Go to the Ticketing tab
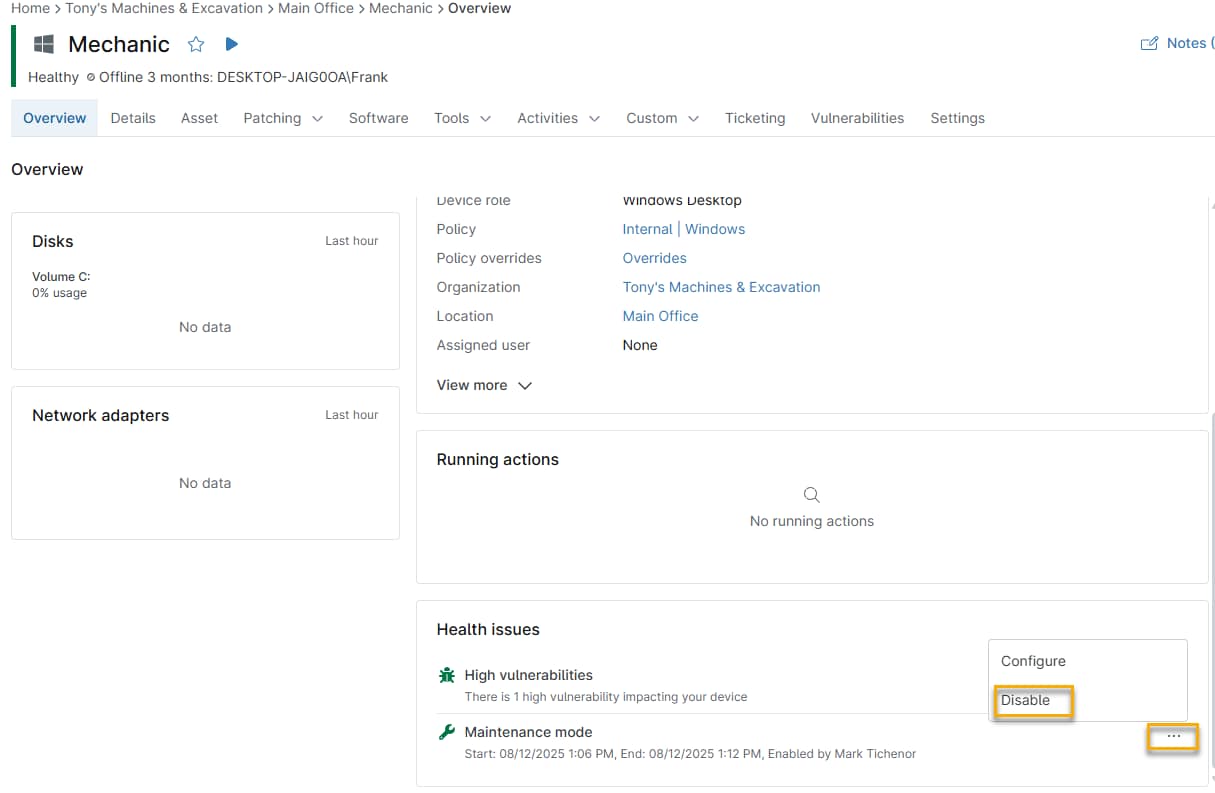Screen dimensions: 1215x793 coord(755,118)
